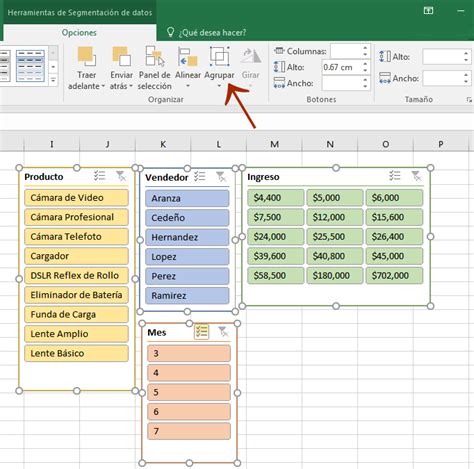Viewport: 474px width, 469px height.
Task: Filter by Funda de Carga
Action: [x=76, y=314]
